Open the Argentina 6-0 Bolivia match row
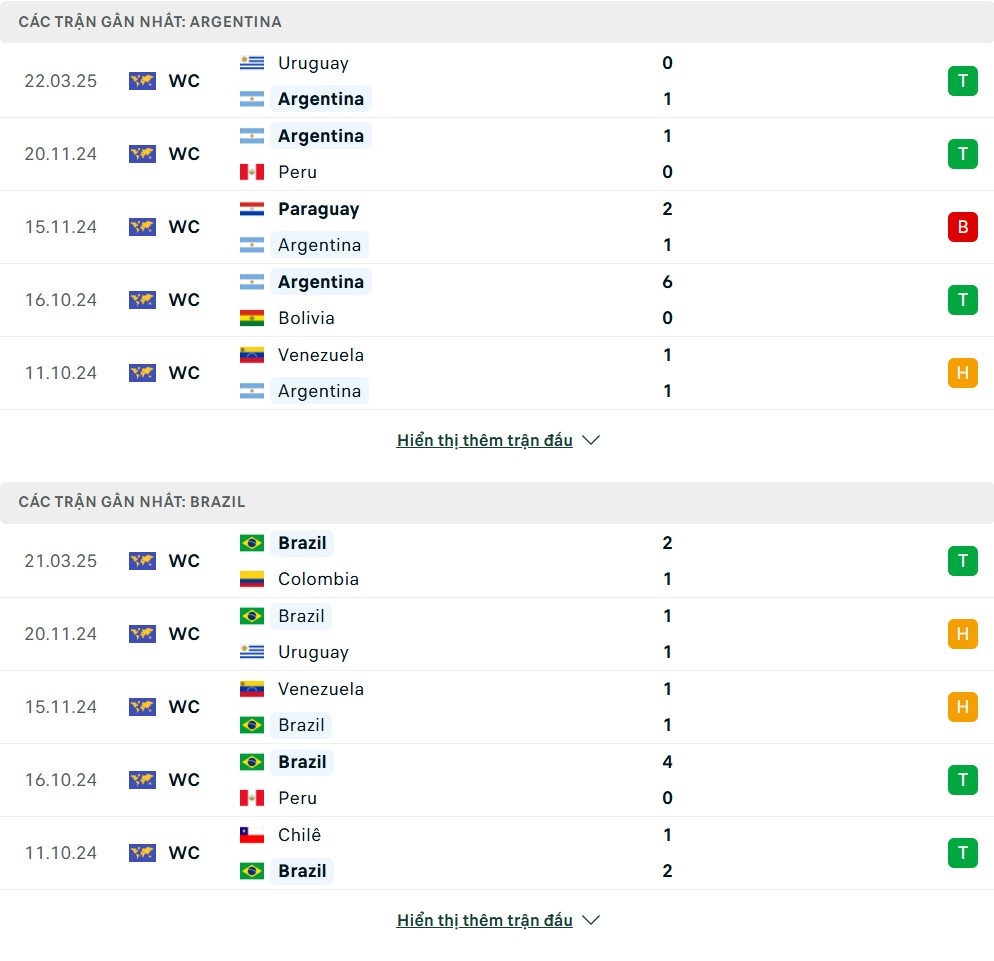 point(497,300)
